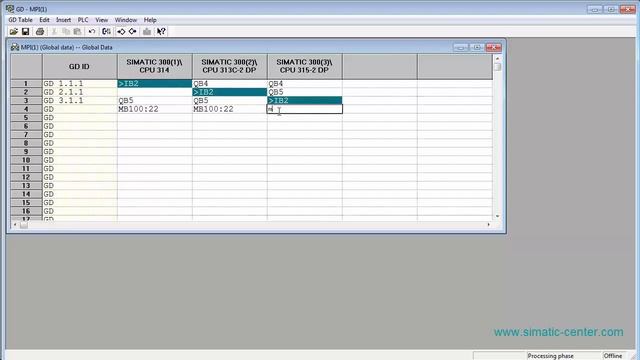Minimize the main GD application window
This screenshot has height=360, width=640.
click(594, 9)
